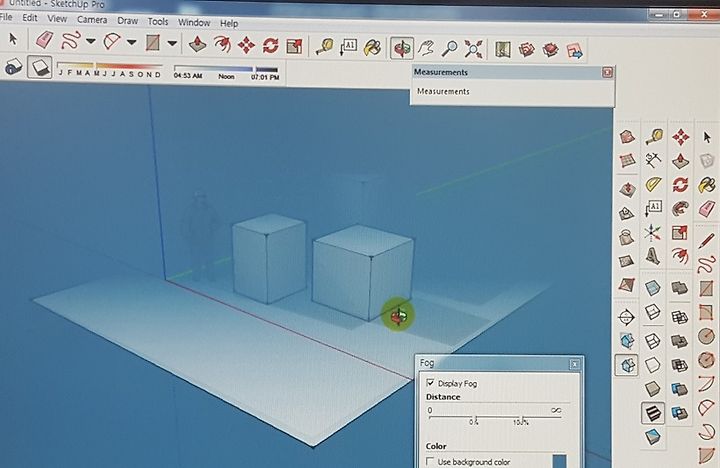Toggle Display Section Cuts
The width and height of the screenshot is (720, 468).
627,365
